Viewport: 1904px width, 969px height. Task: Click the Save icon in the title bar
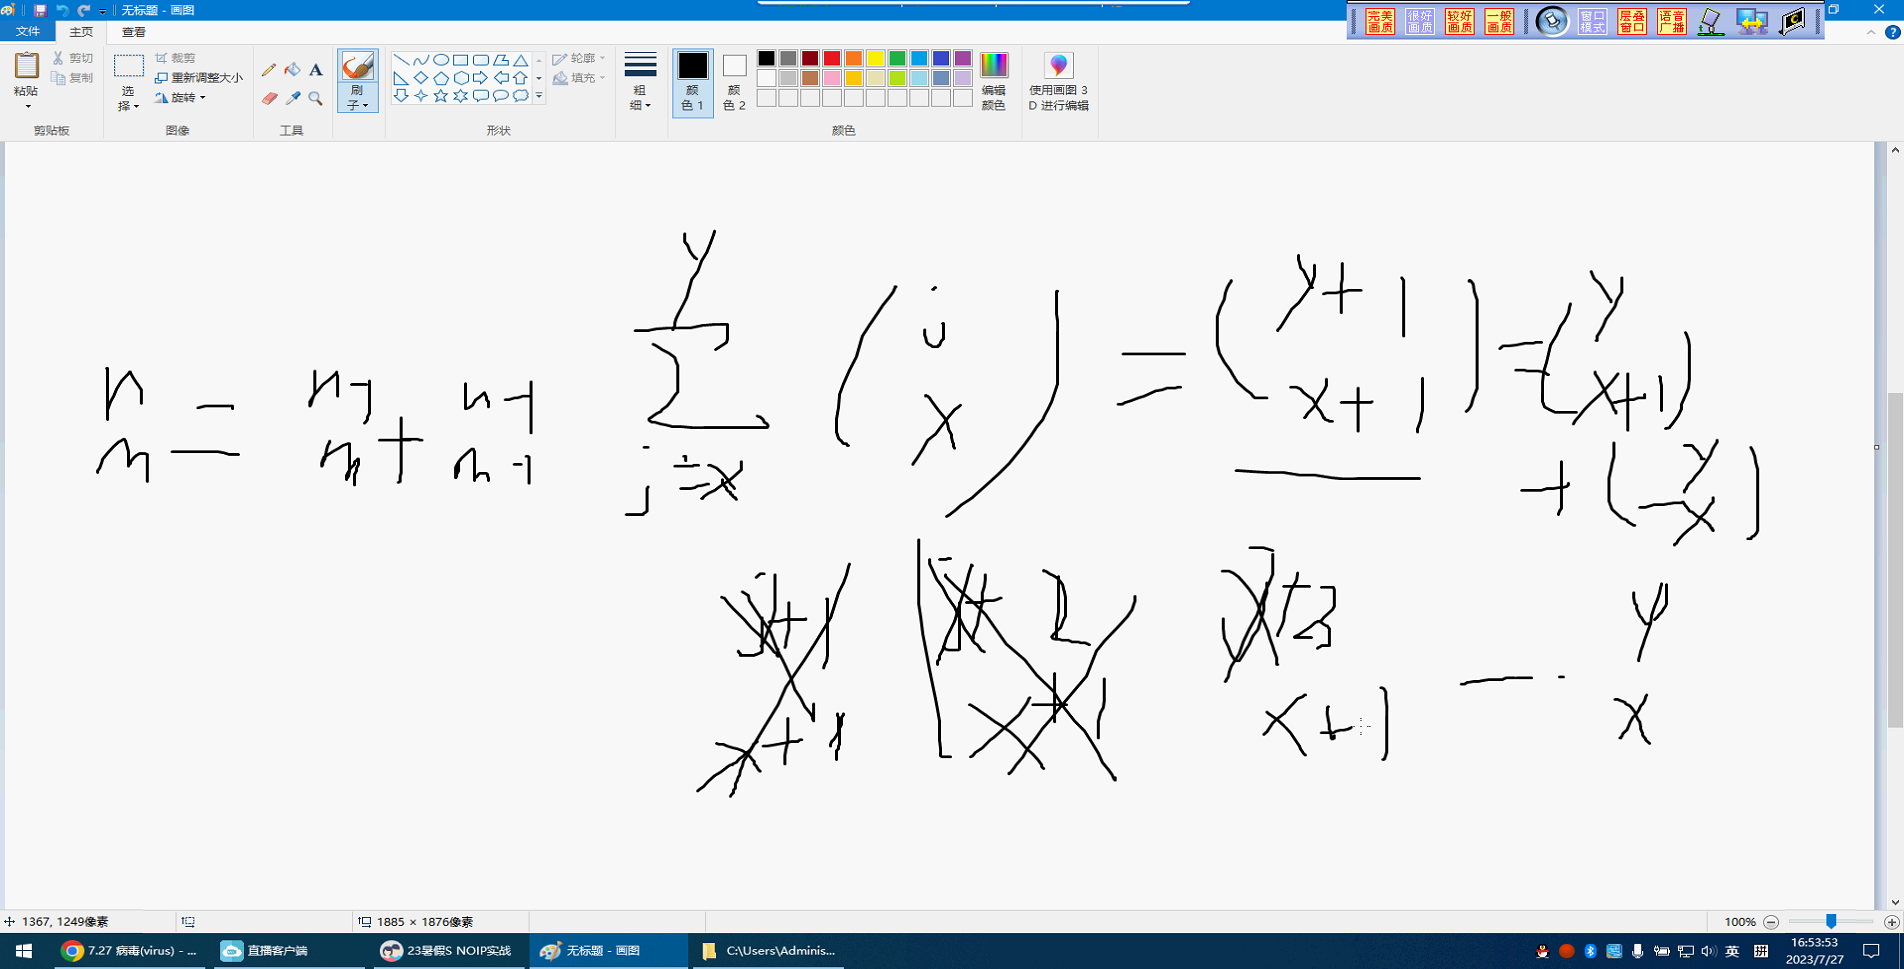coord(40,10)
